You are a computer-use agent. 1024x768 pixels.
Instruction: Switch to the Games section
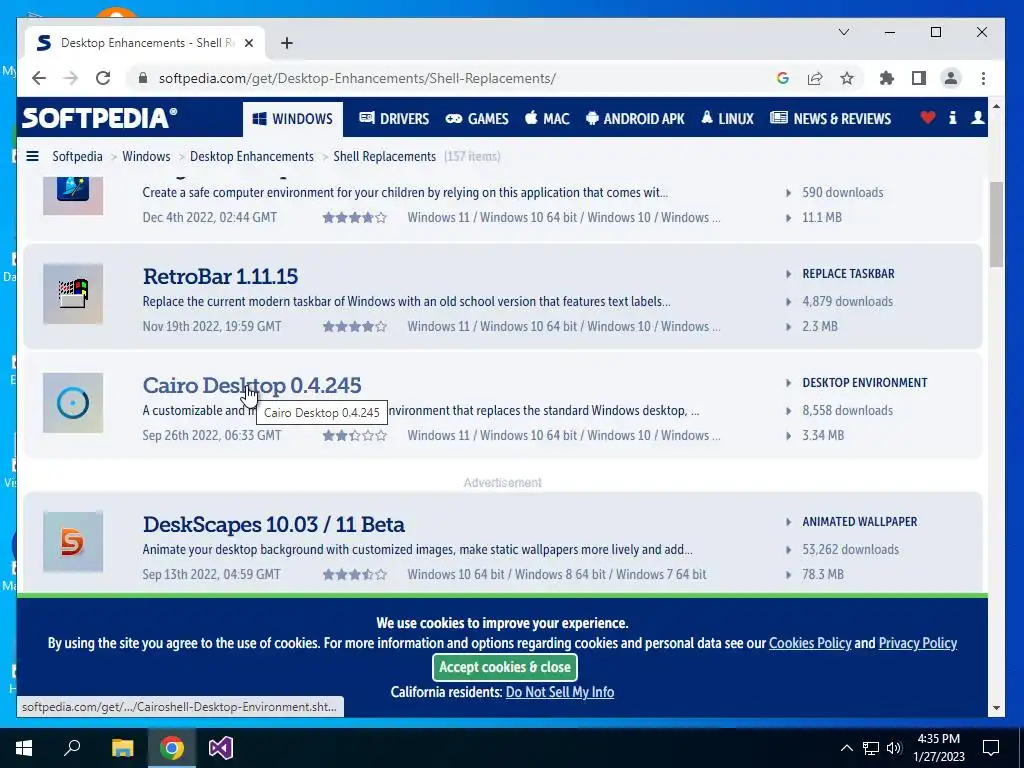[x=477, y=119]
